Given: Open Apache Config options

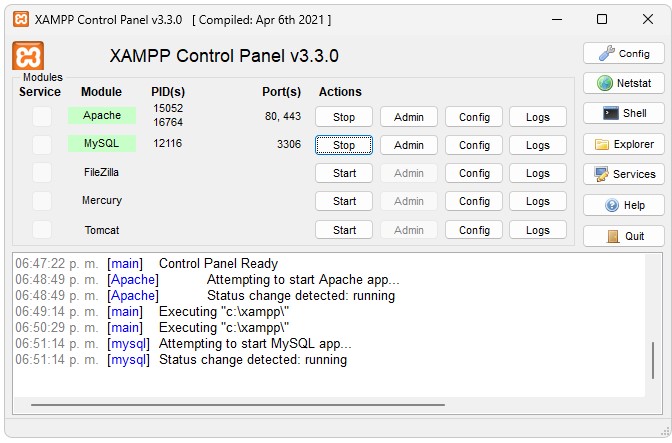Looking at the screenshot, I should 474,117.
